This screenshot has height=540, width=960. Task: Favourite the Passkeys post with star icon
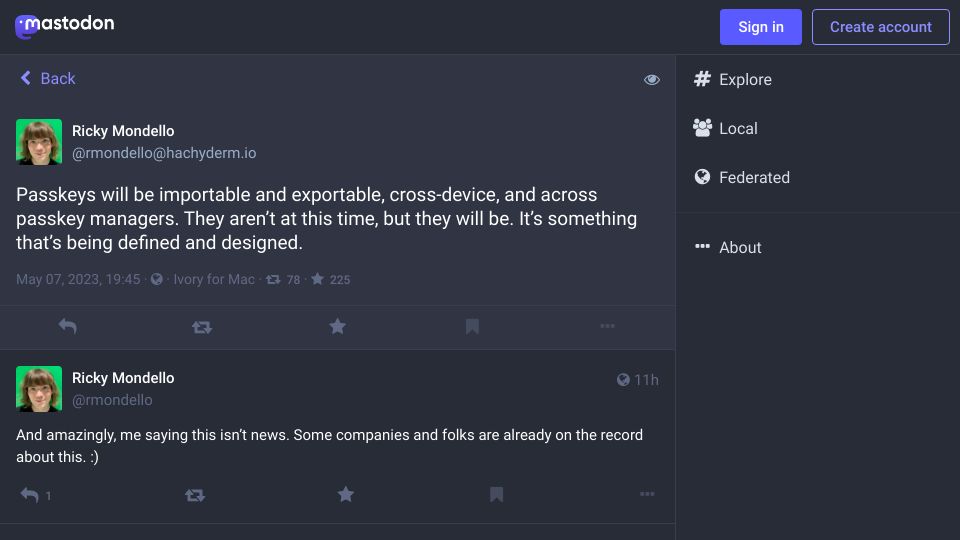pyautogui.click(x=337, y=326)
